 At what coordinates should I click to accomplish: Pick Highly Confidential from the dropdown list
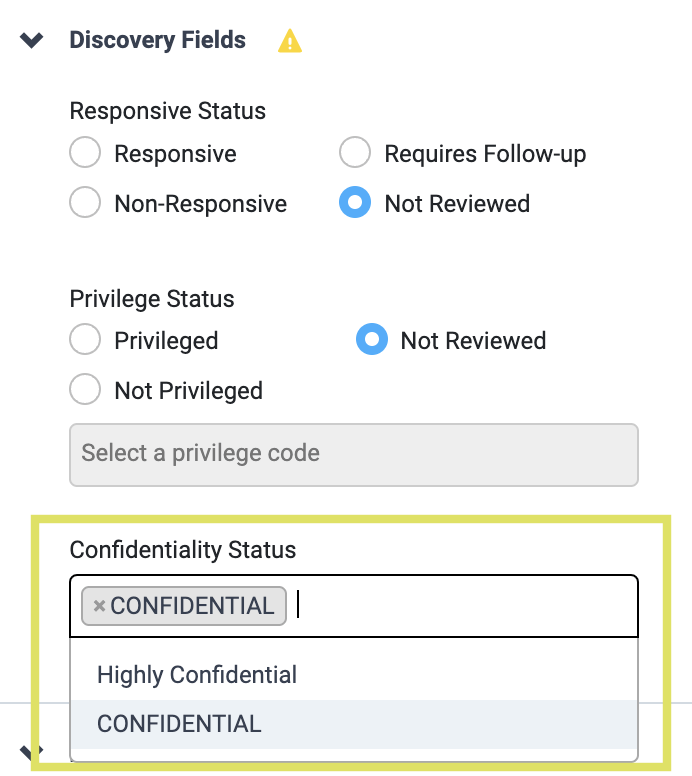pos(197,675)
